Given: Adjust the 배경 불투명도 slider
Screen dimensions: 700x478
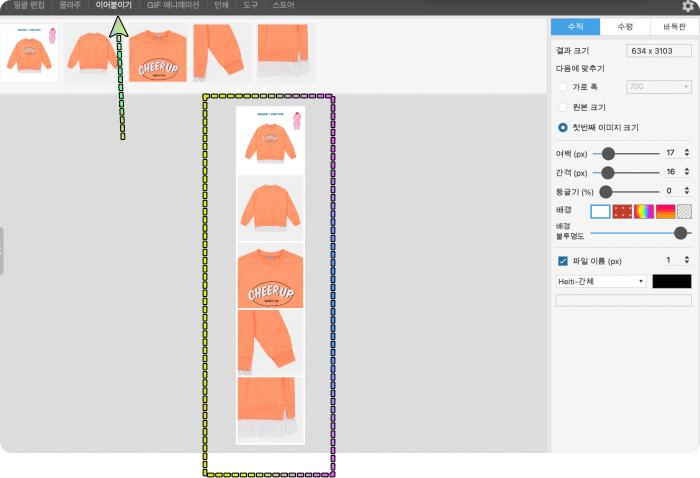Looking at the screenshot, I should [641, 233].
